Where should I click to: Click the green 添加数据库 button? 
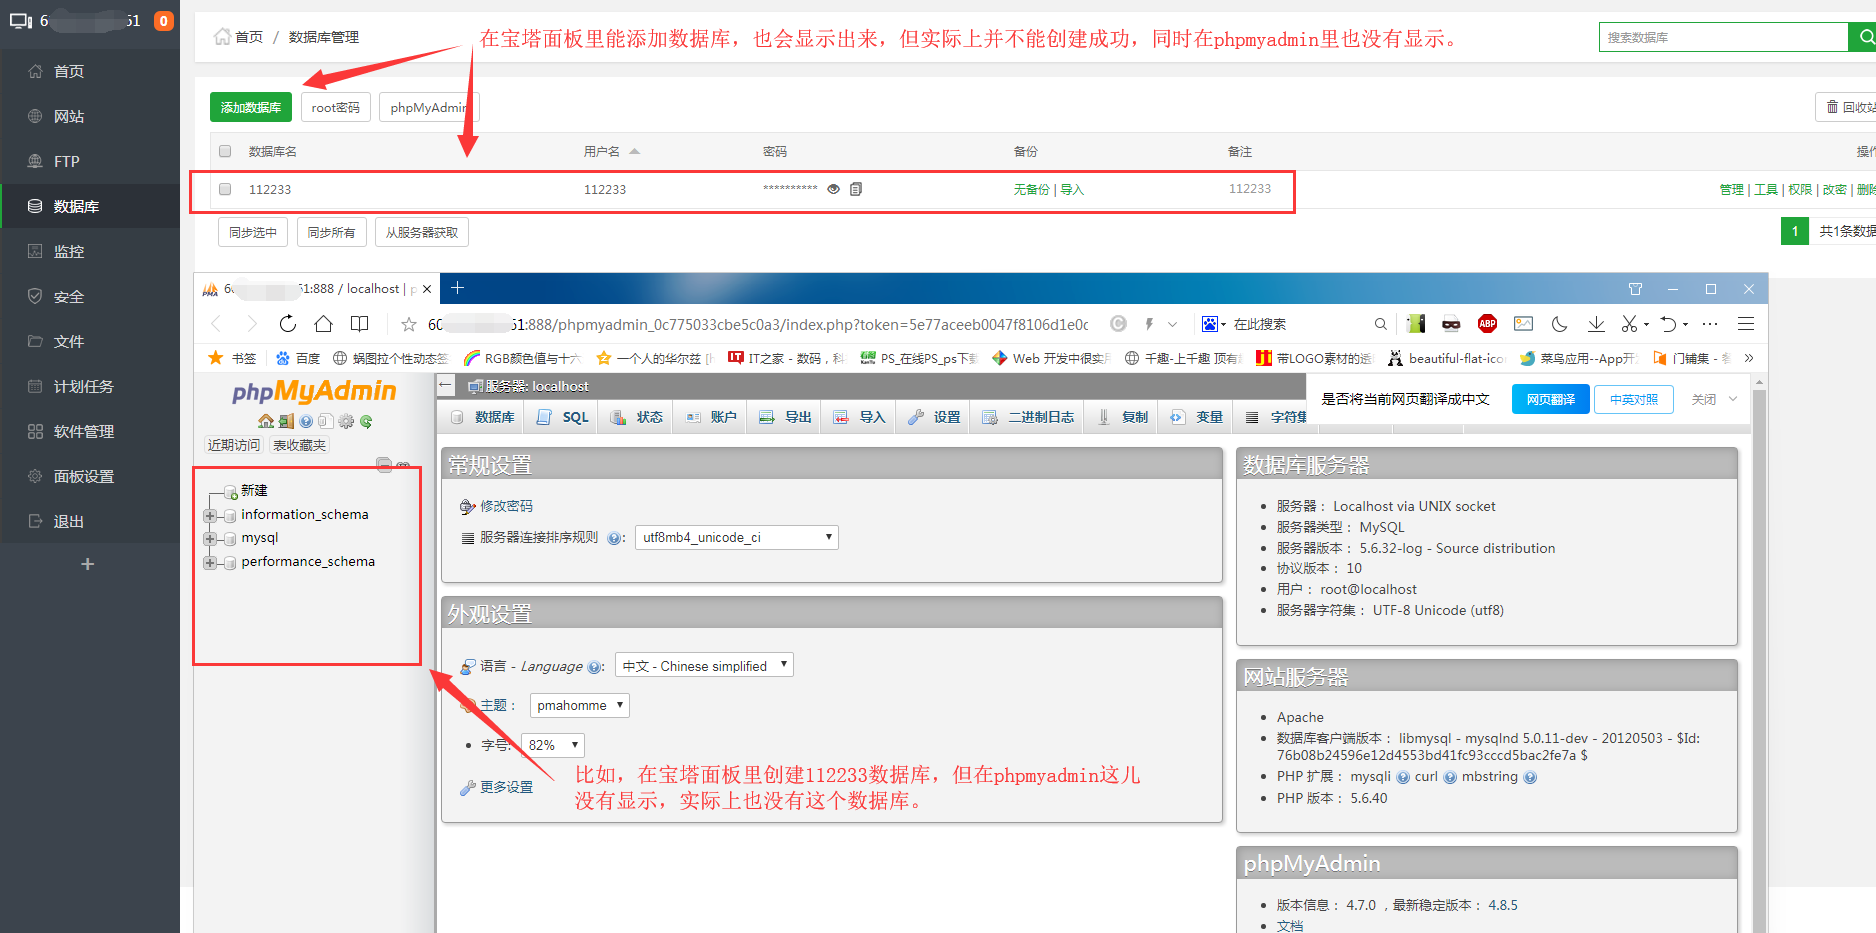click(x=251, y=107)
